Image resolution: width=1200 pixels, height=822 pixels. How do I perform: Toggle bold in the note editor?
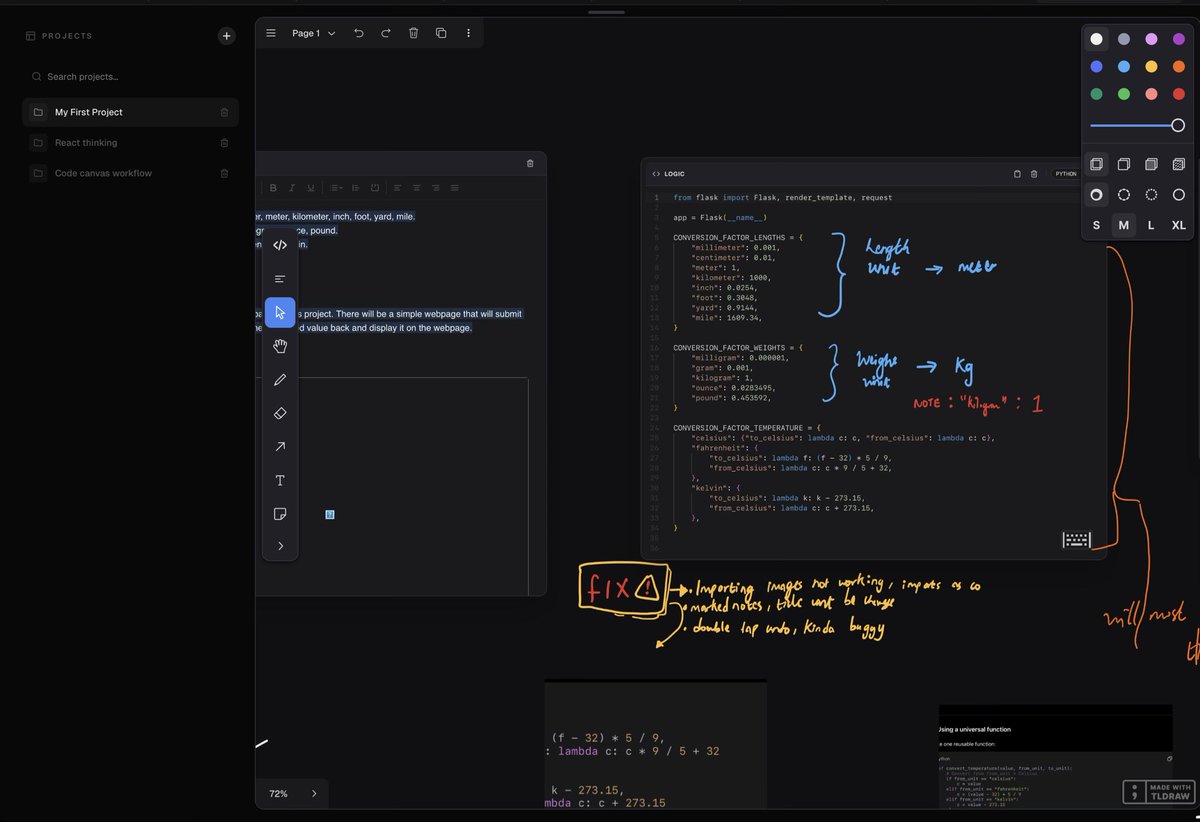point(274,188)
